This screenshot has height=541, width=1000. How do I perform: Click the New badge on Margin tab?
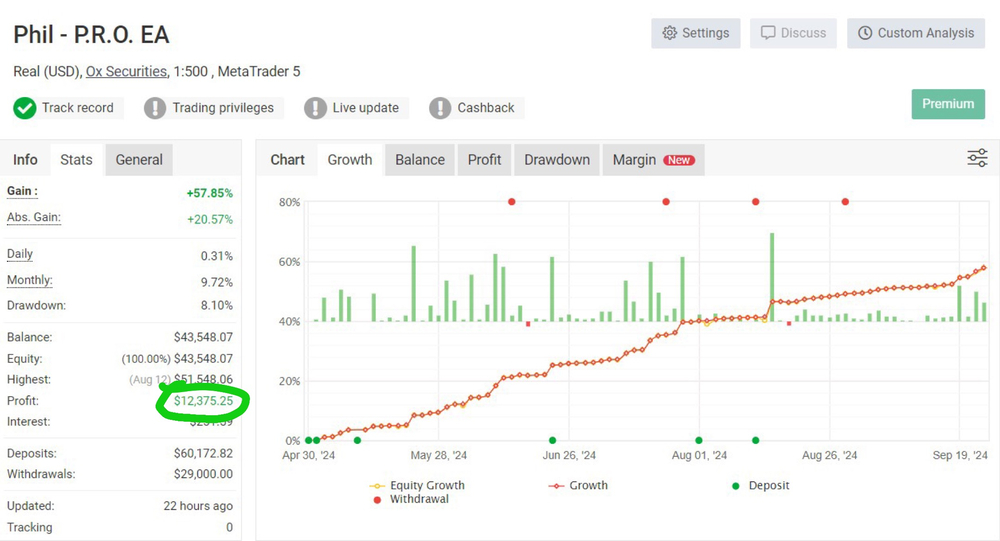679,160
